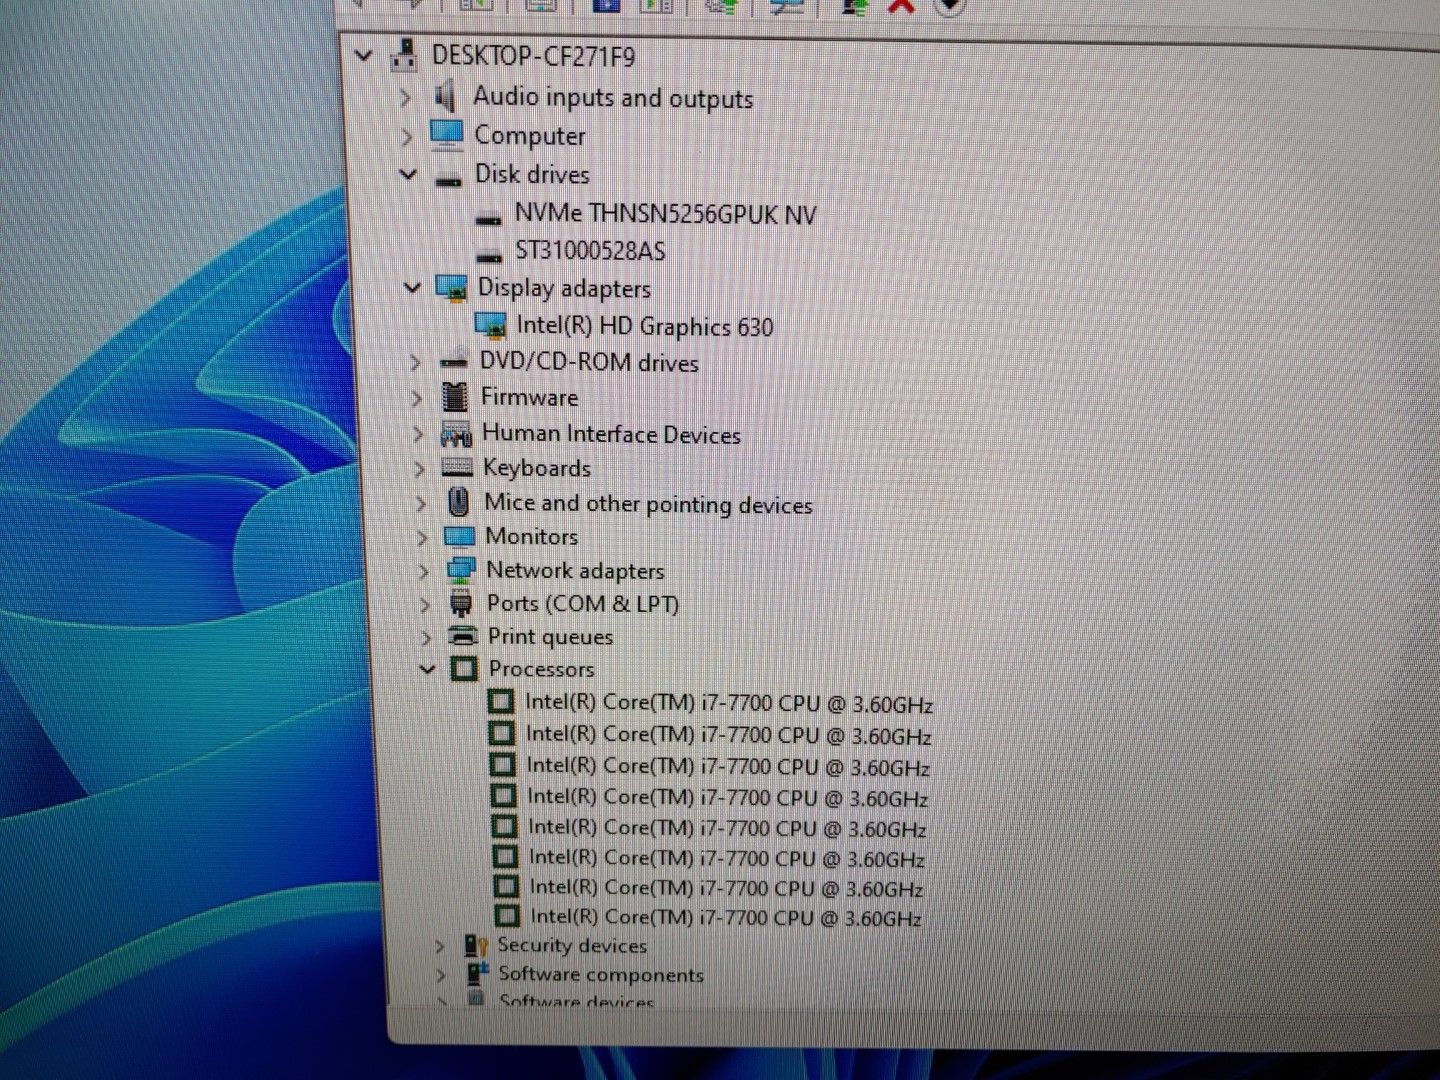Click the ST31000528AS drive icon
This screenshot has height=1080, width=1440.
tap(489, 255)
